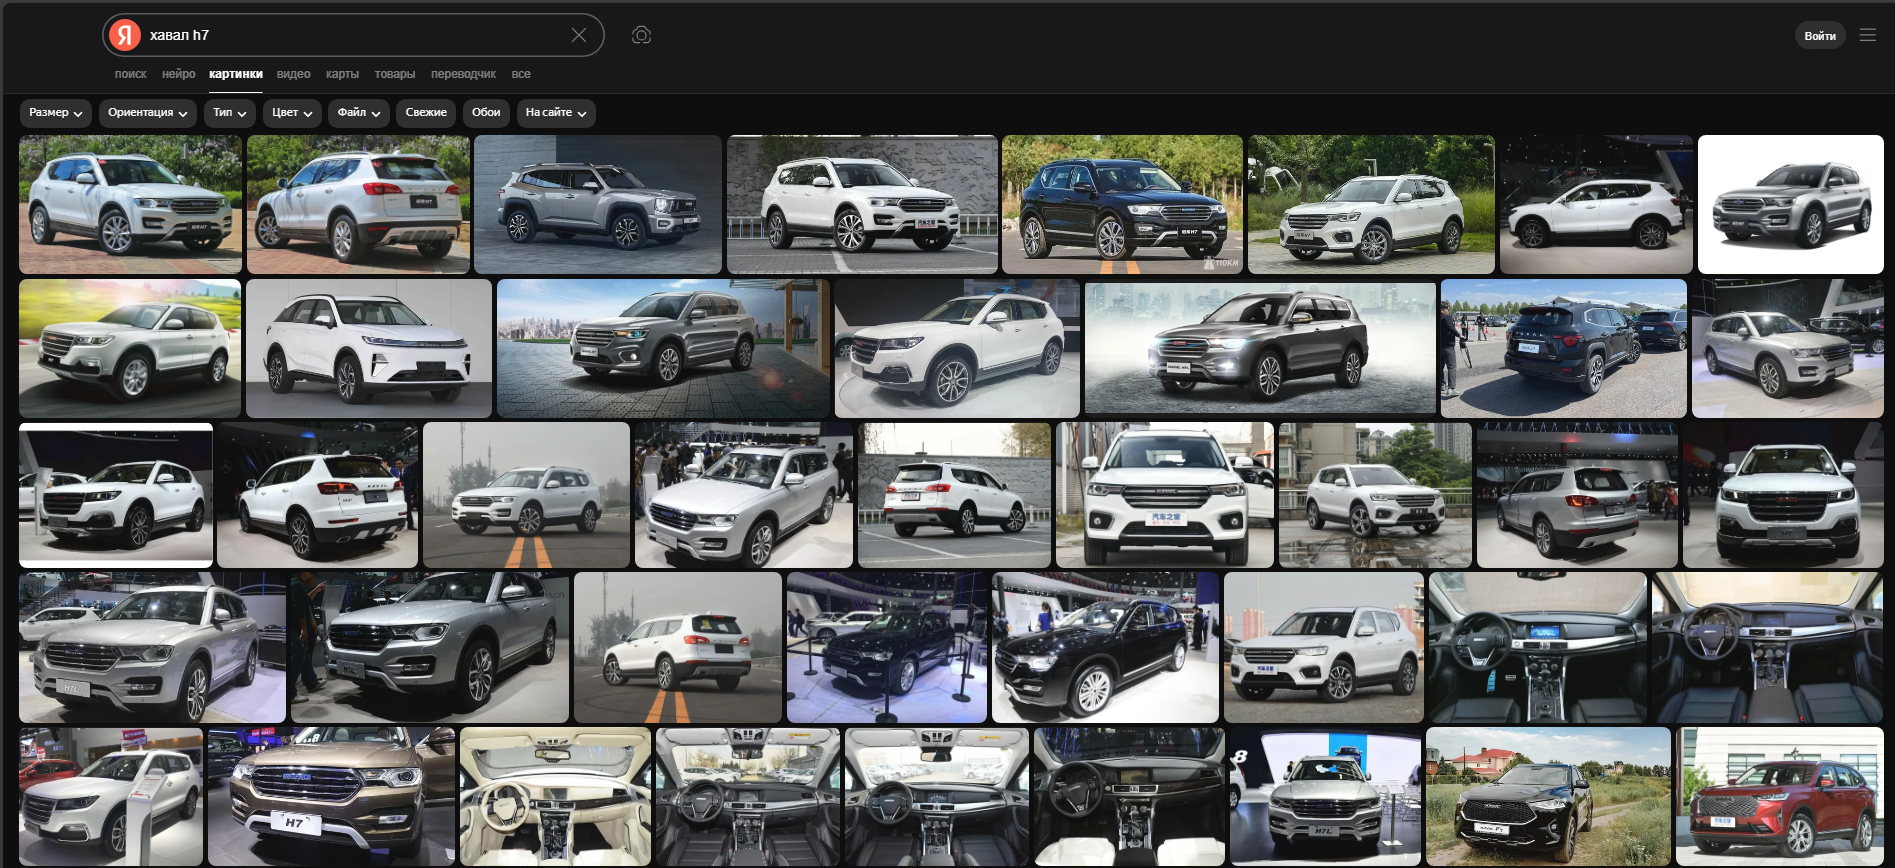1895x868 pixels.
Task: Expand the Цвет filter dropdown
Action: coord(292,113)
